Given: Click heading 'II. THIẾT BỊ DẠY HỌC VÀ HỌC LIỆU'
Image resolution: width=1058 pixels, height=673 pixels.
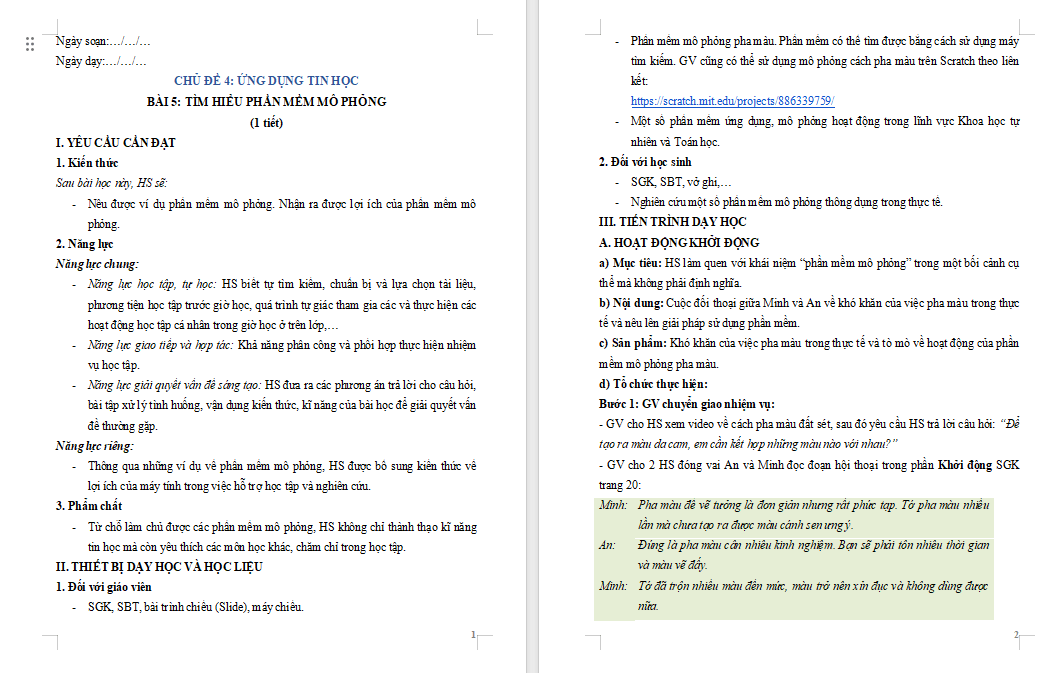Looking at the screenshot, I should coord(159,566).
